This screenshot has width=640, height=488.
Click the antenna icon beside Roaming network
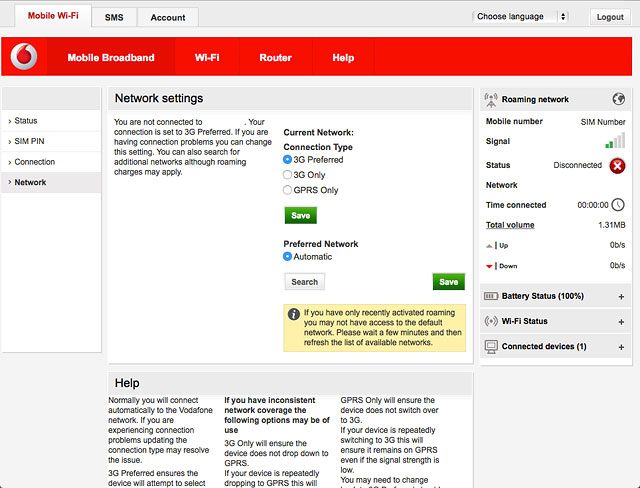point(490,99)
